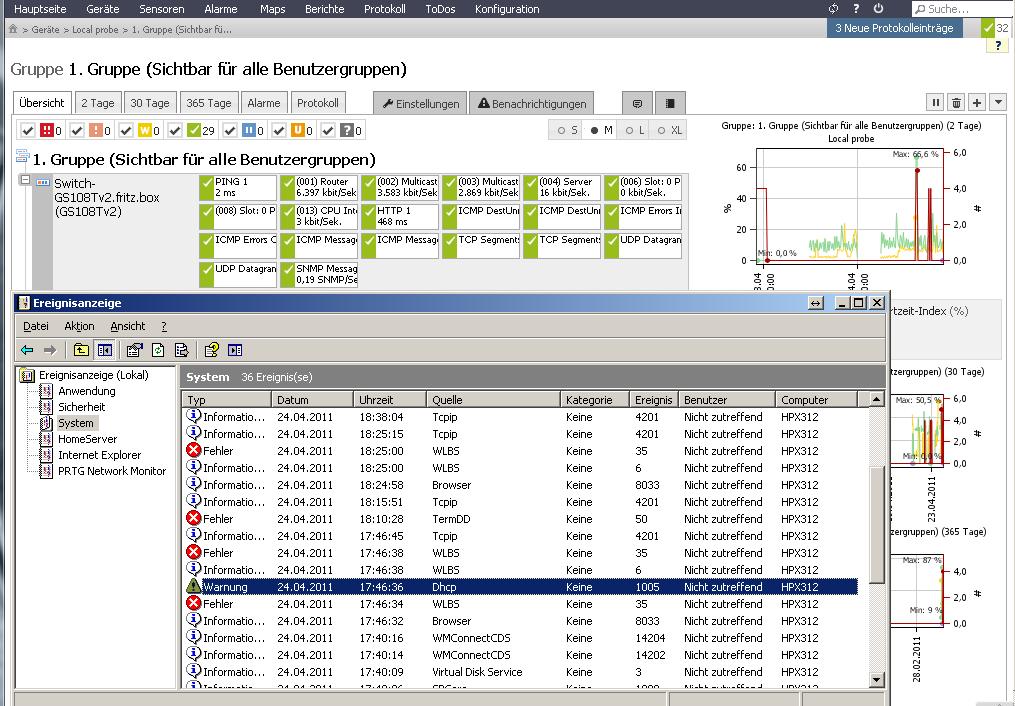Pause the group with the pause icon
This screenshot has width=1015, height=706.
(935, 102)
